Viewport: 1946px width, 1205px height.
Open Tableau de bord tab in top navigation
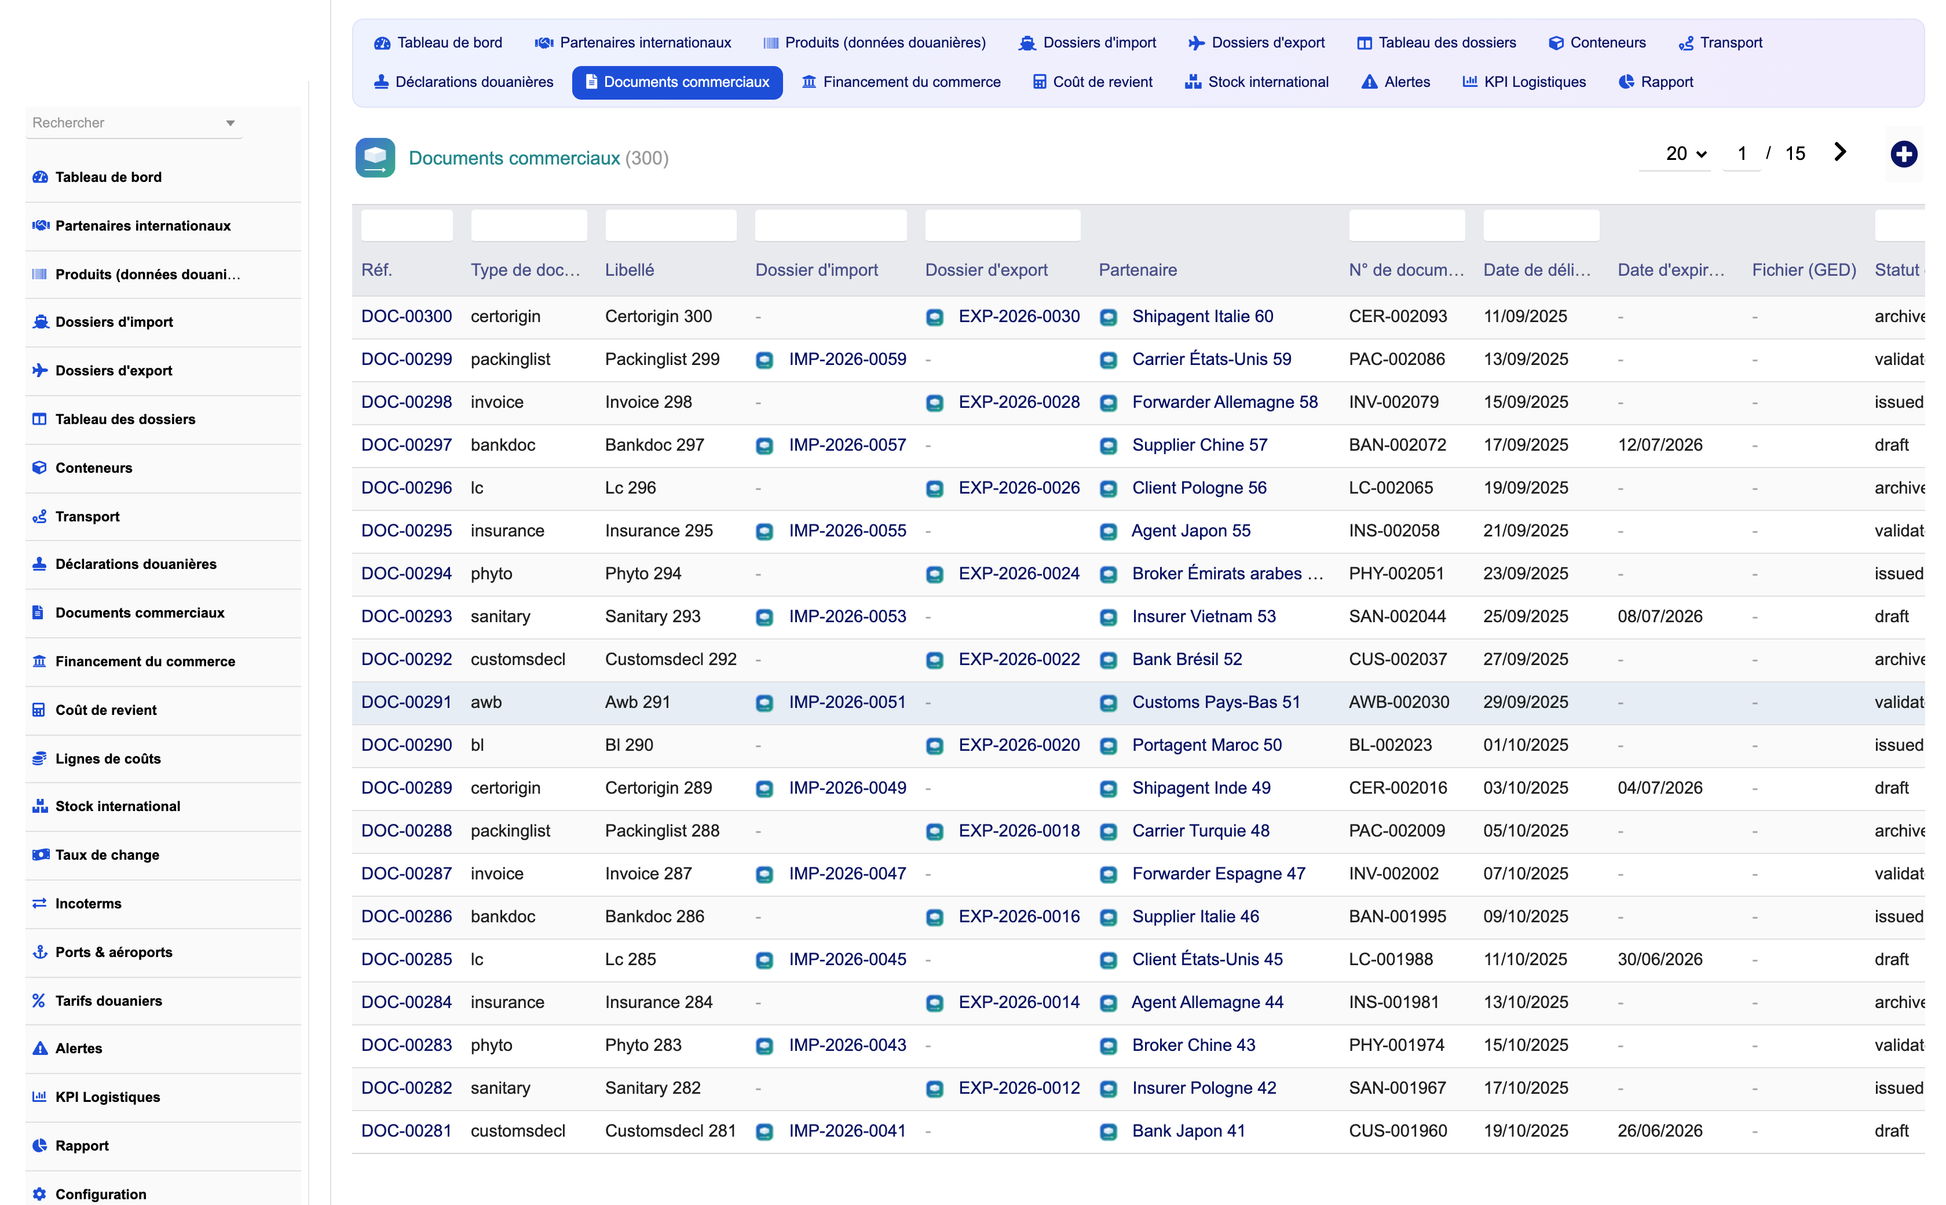click(438, 43)
